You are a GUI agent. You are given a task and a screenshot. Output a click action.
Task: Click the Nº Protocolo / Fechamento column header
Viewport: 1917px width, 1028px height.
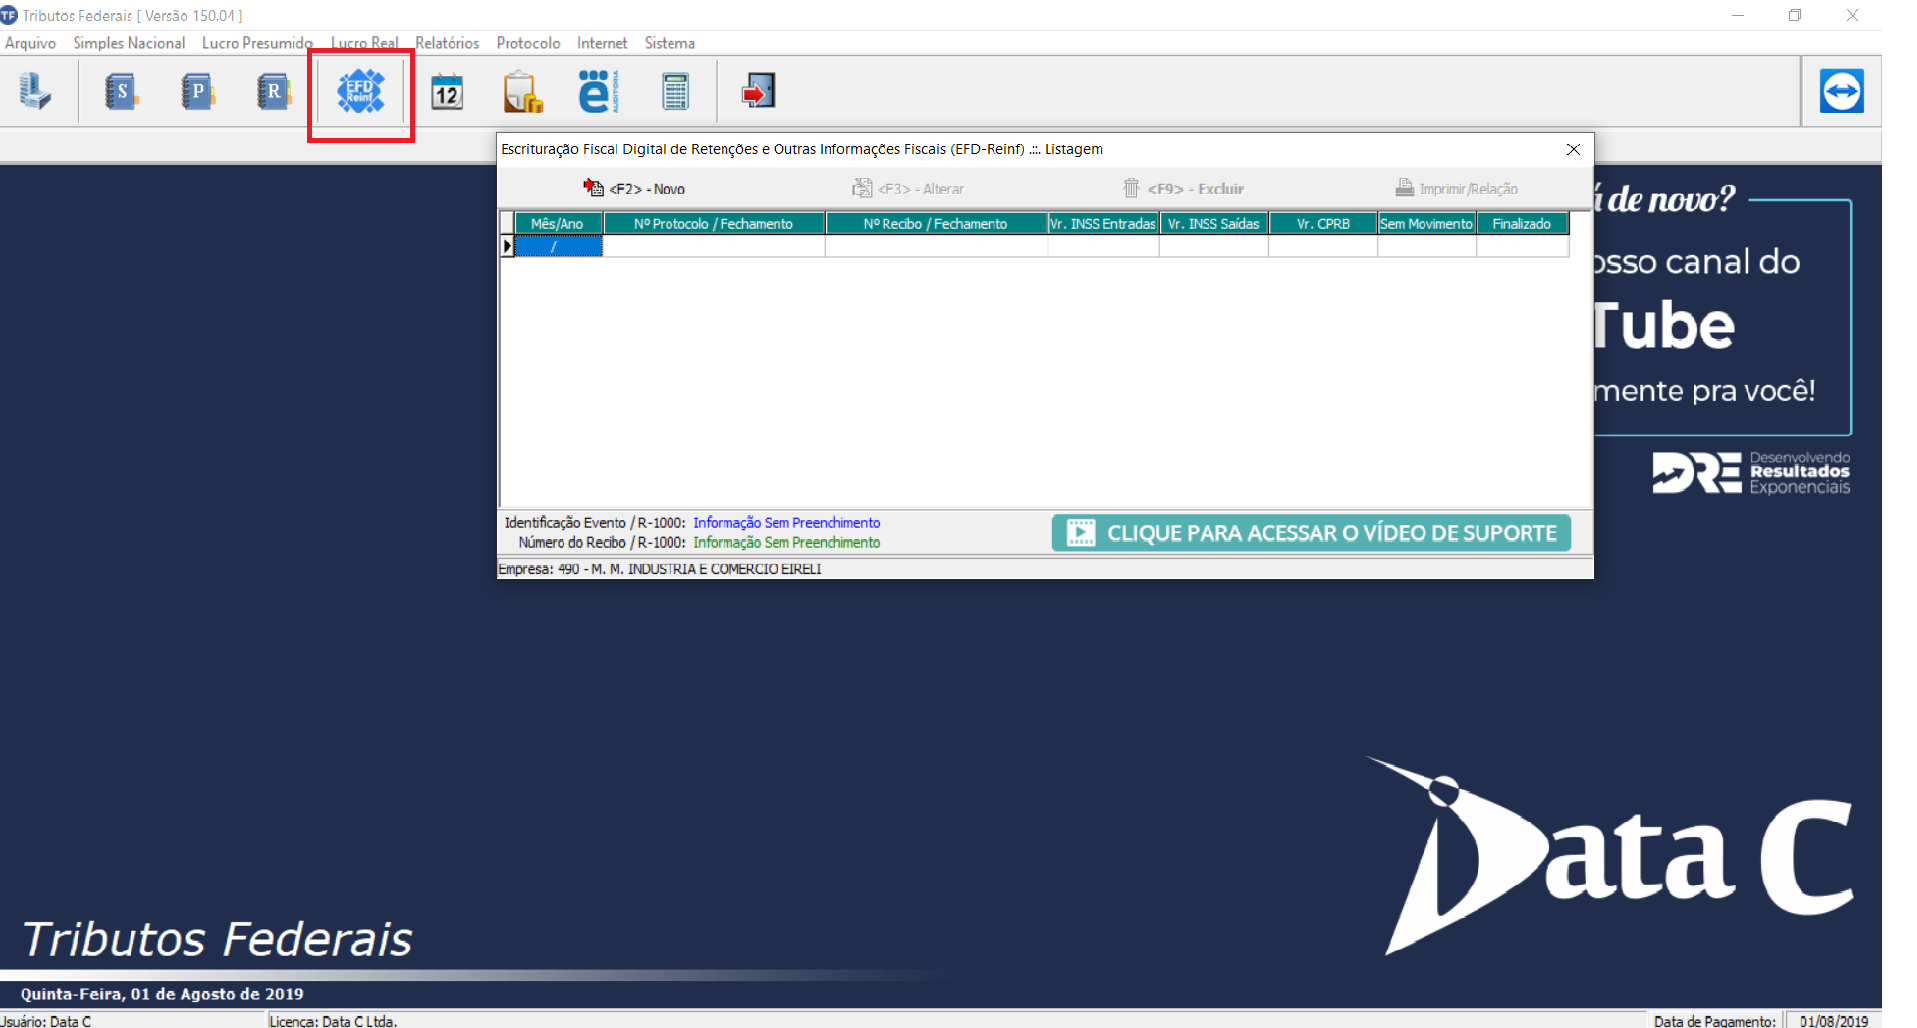713,224
